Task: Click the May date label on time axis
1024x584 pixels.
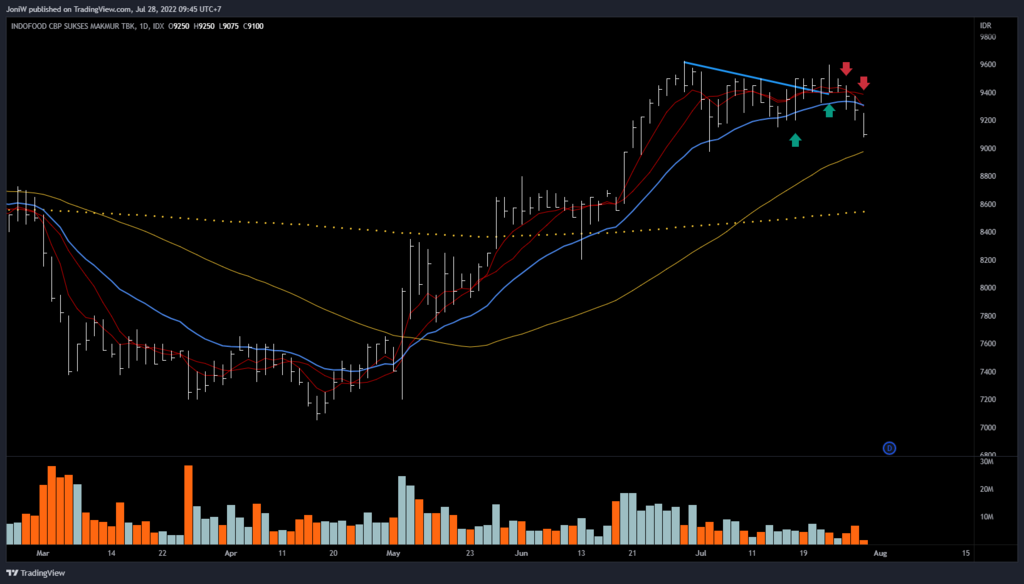Action: (393, 552)
